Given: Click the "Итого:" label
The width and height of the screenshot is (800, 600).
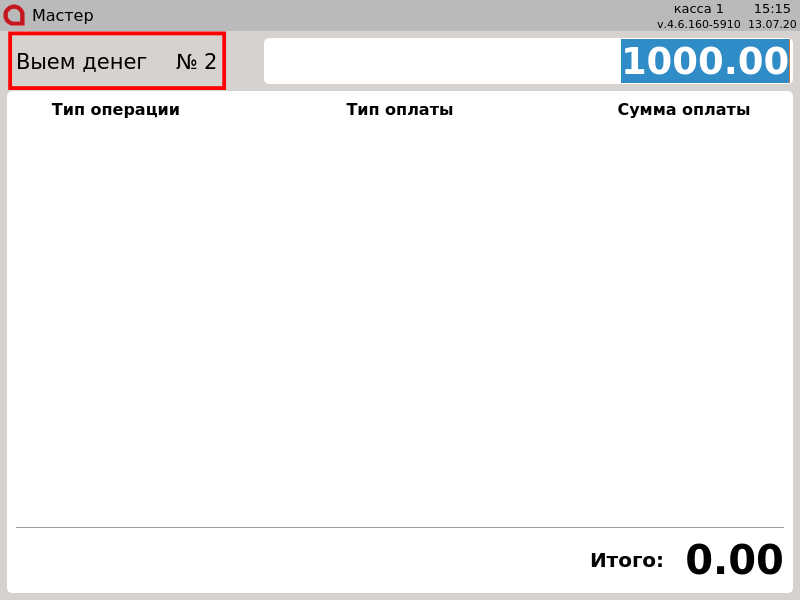Looking at the screenshot, I should [626, 561].
